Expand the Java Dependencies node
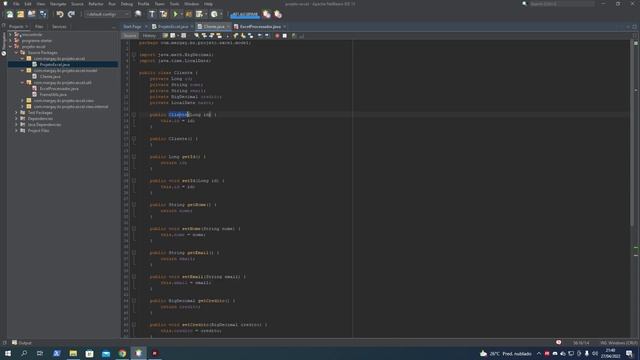Screen dimensions: 640x360 click(x=16, y=124)
